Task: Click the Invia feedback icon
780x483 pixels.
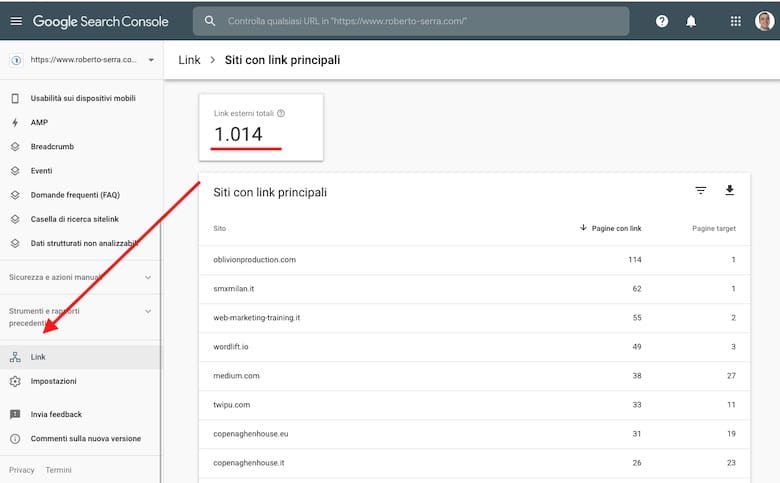Action: 15,414
